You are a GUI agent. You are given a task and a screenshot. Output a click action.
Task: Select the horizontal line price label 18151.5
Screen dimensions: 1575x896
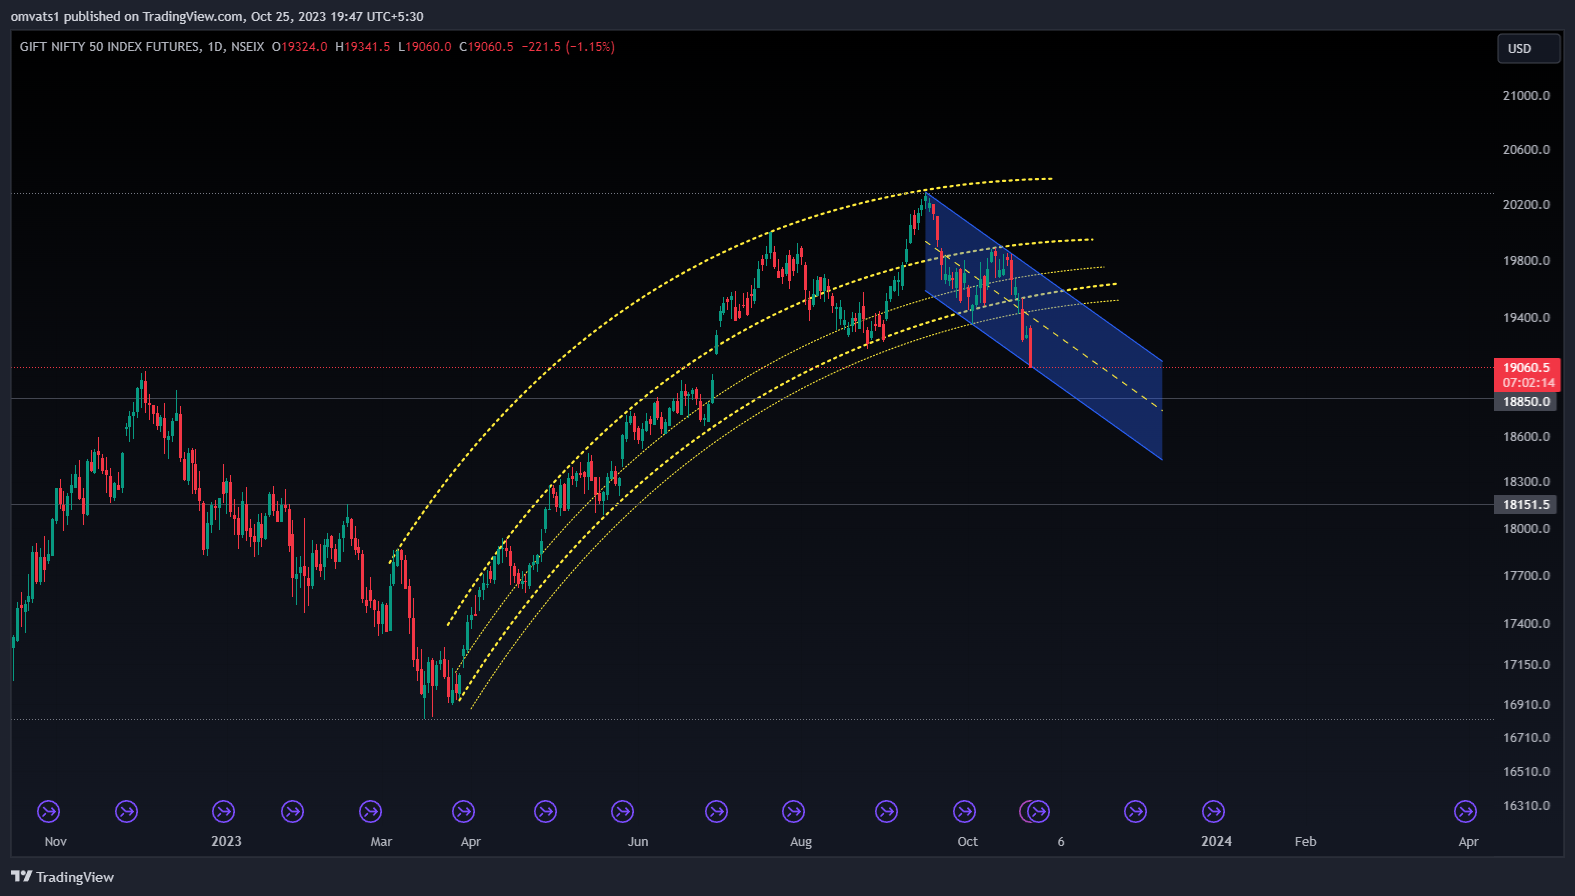pos(1526,505)
